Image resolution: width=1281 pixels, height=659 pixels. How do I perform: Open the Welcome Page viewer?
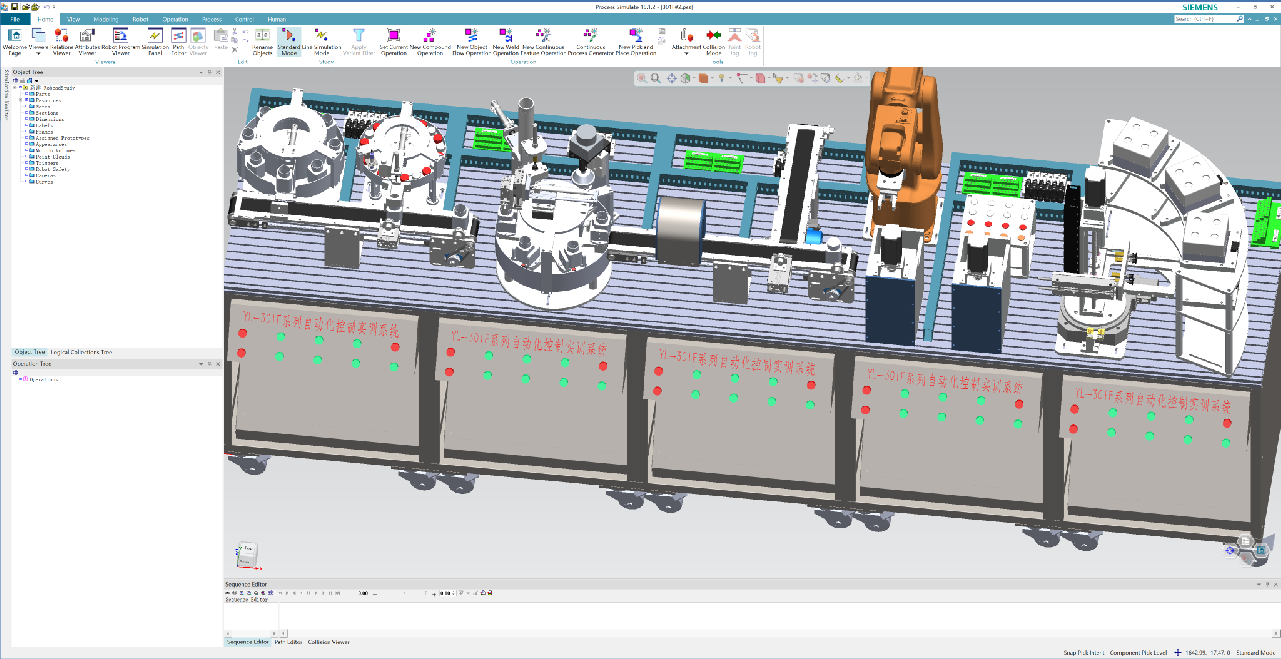[x=14, y=41]
